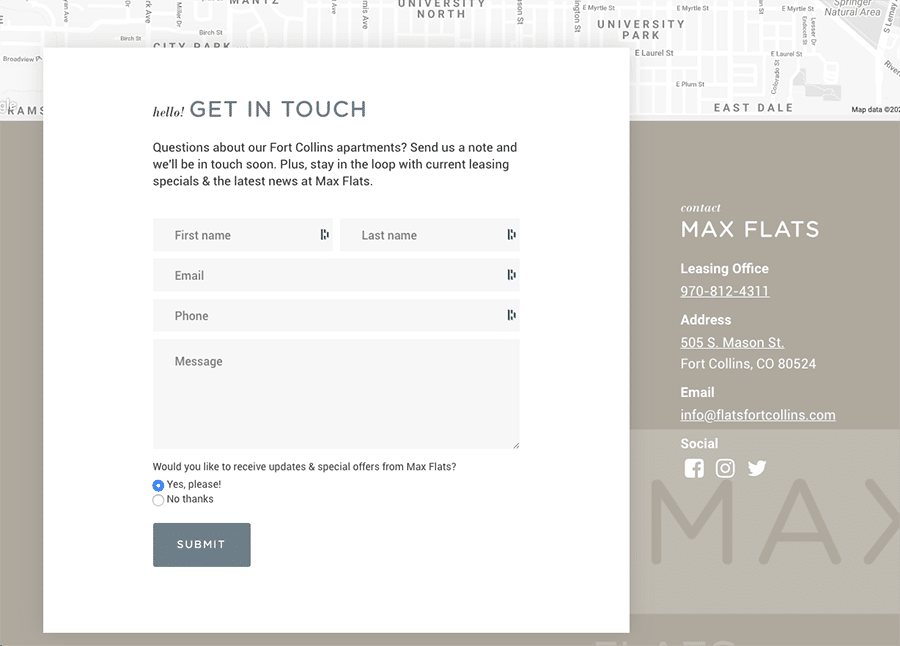Focus the Last name input field
Screen dimensions: 900x646
[x=429, y=235]
